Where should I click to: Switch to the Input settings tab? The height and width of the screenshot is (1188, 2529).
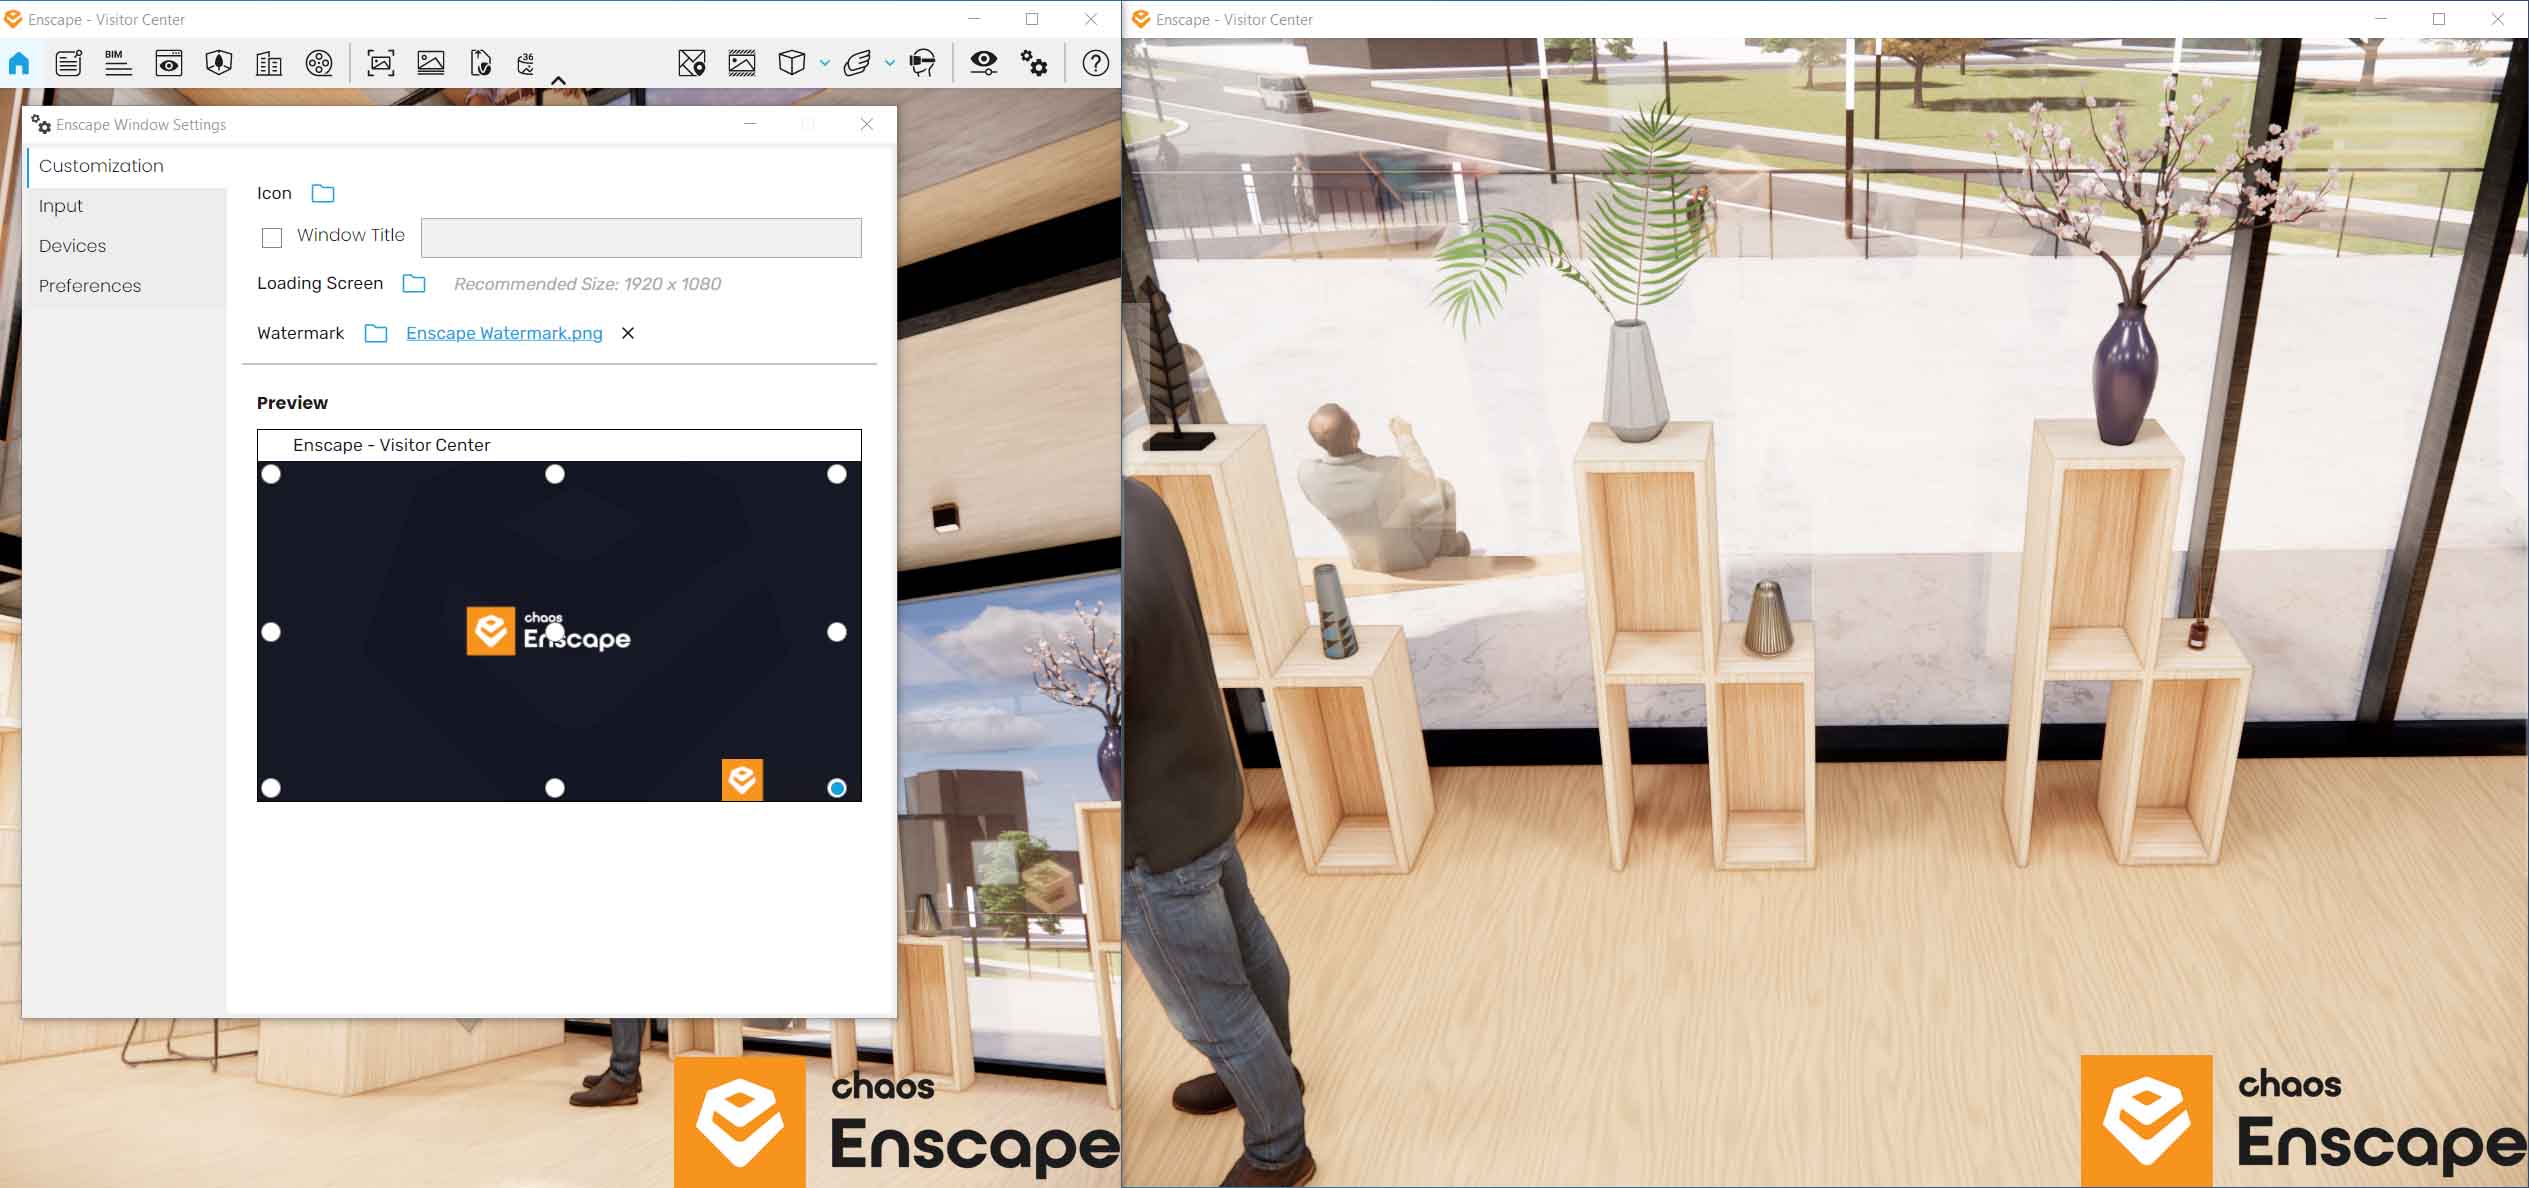pos(62,206)
